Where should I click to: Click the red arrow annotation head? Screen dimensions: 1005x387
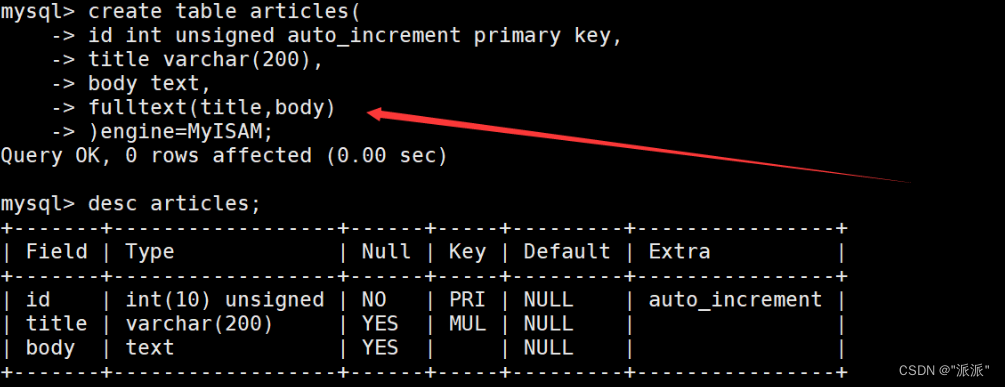point(379,115)
